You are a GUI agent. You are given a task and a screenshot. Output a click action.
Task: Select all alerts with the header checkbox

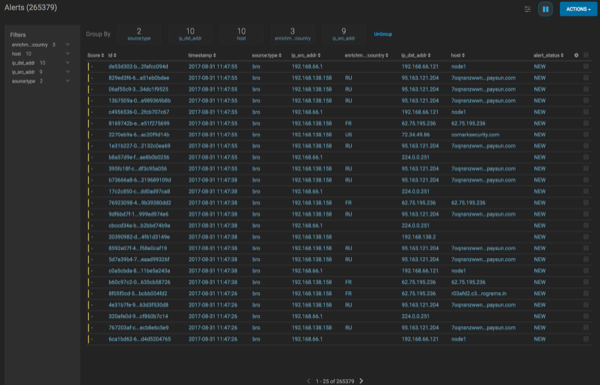586,55
